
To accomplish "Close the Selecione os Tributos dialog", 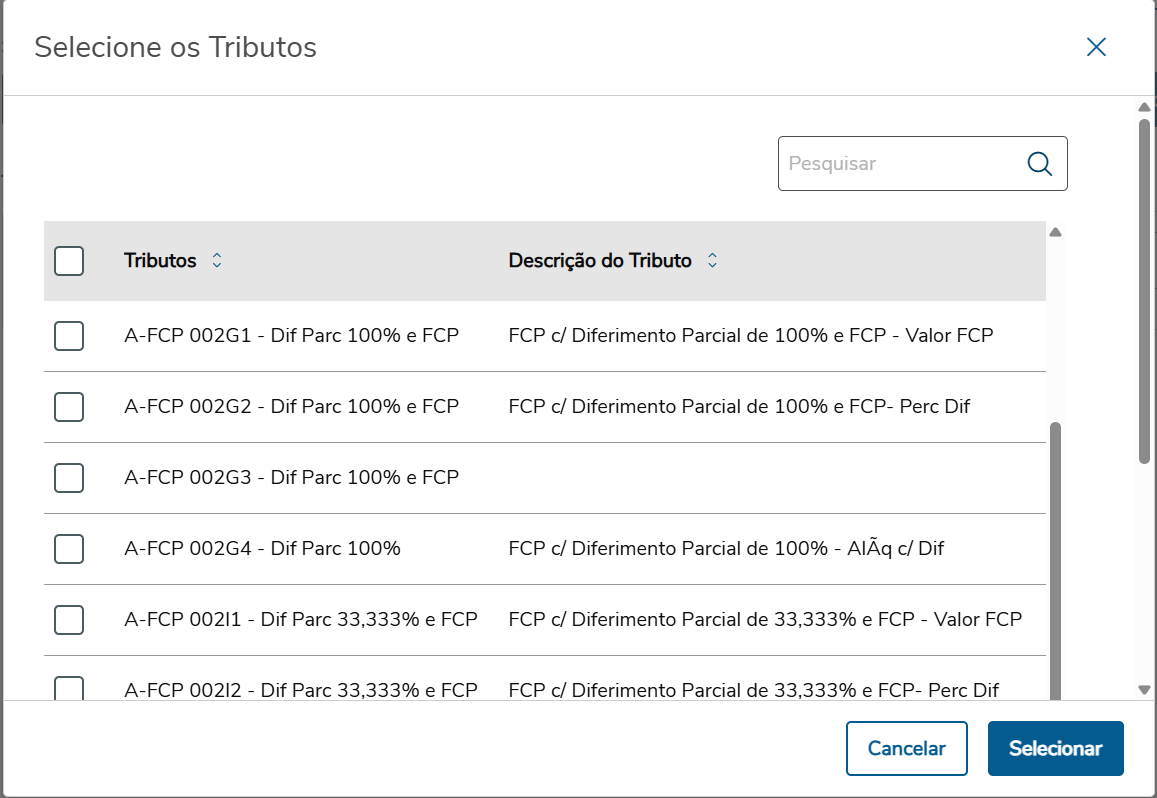I will (x=1096, y=47).
